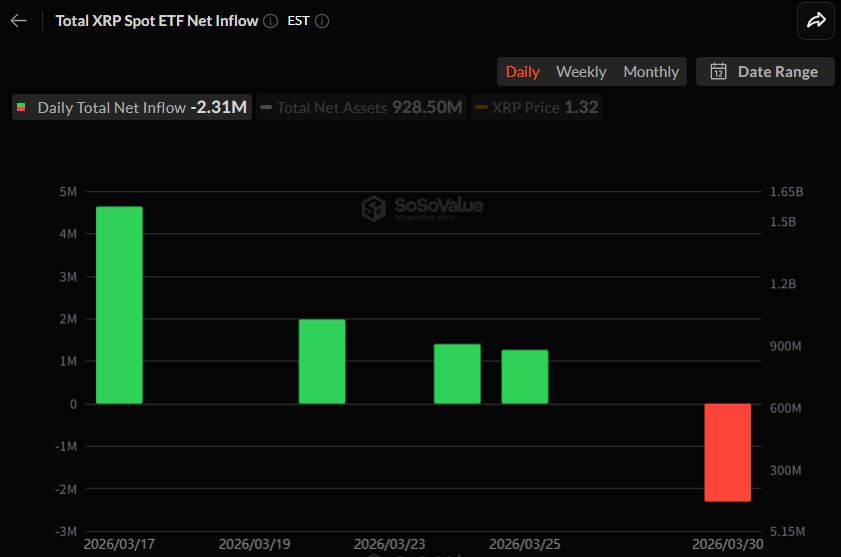The image size is (841, 557).
Task: Click the tallest green bar on 2026/03/17
Action: pos(119,305)
